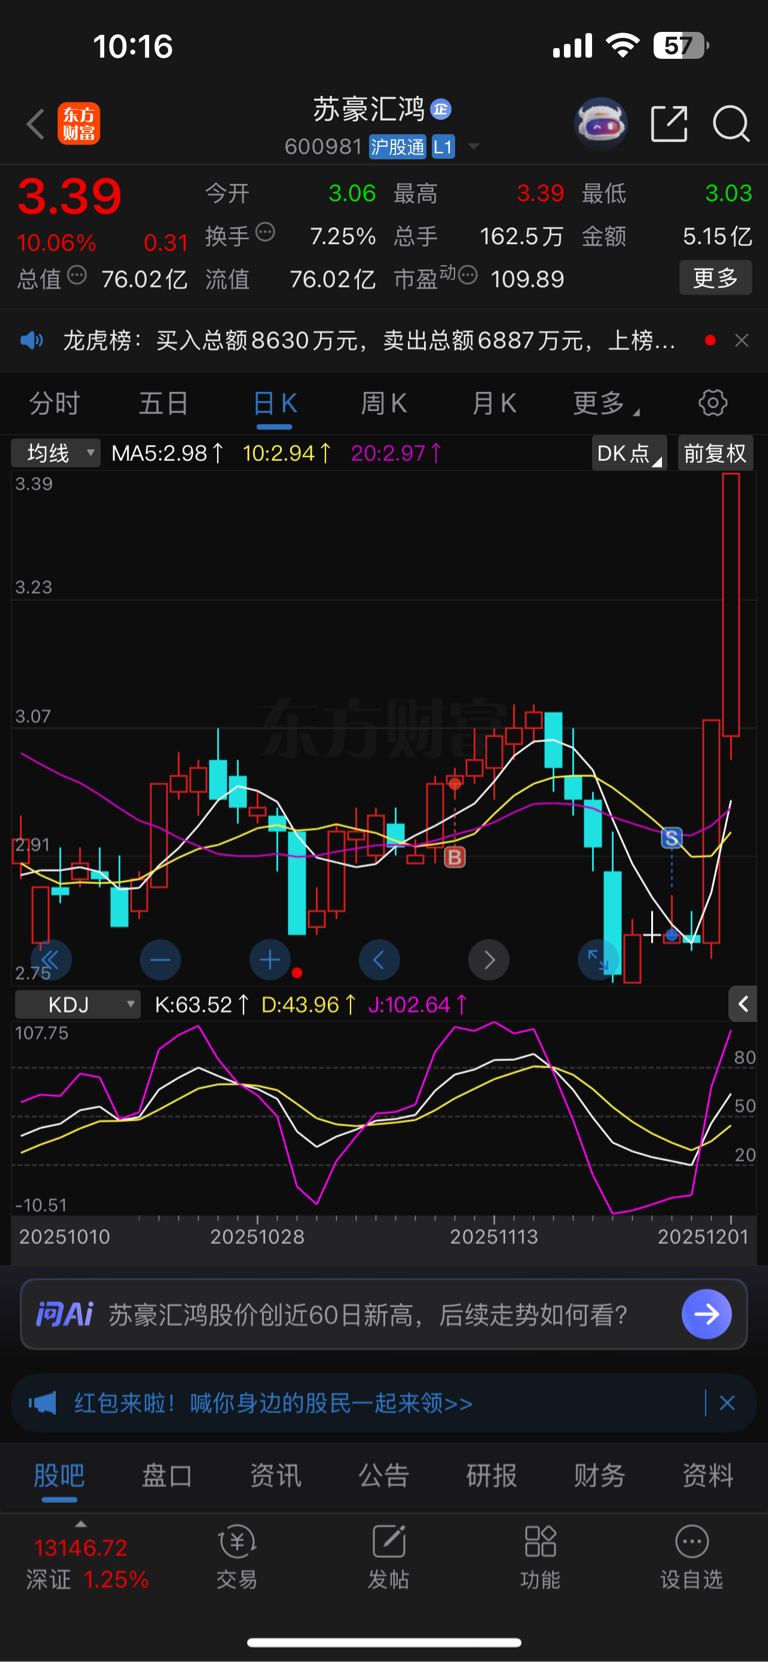Open the 研报 section tab
Screen dimensions: 768x1662
coord(492,1475)
